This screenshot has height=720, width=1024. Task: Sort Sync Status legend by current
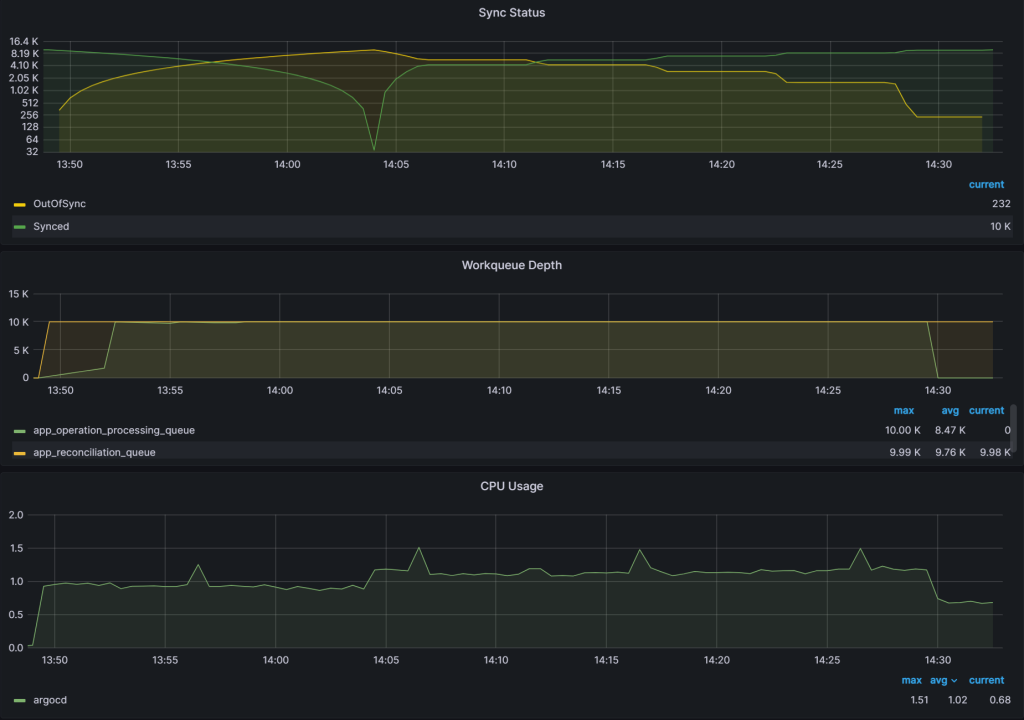pyautogui.click(x=986, y=184)
